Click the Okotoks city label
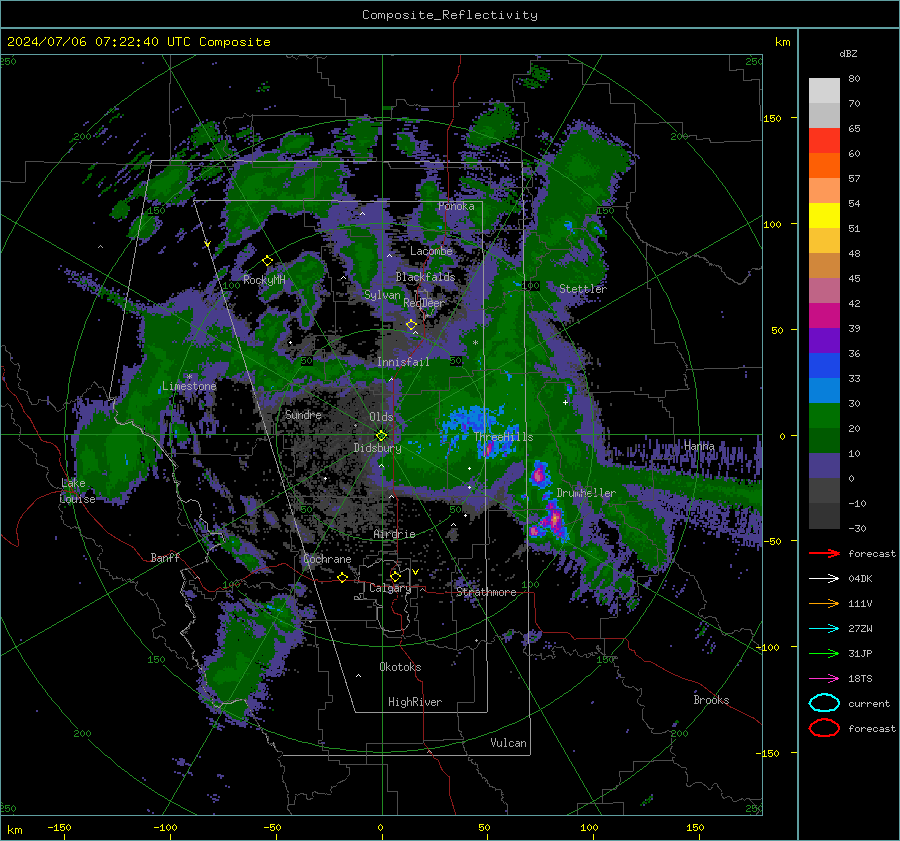 400,667
